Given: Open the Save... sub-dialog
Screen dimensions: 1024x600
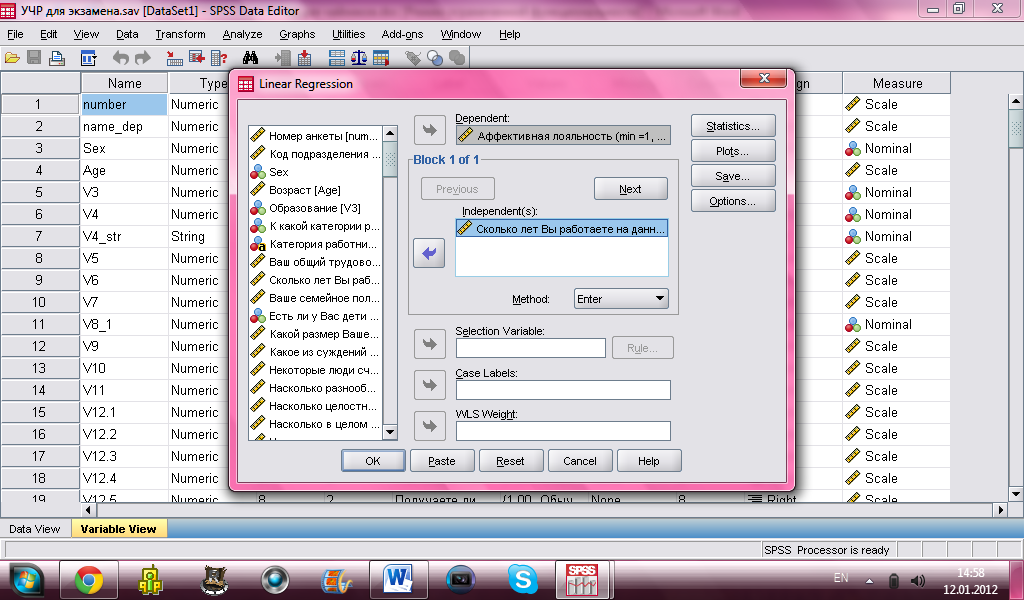Looking at the screenshot, I should pyautogui.click(x=733, y=176).
